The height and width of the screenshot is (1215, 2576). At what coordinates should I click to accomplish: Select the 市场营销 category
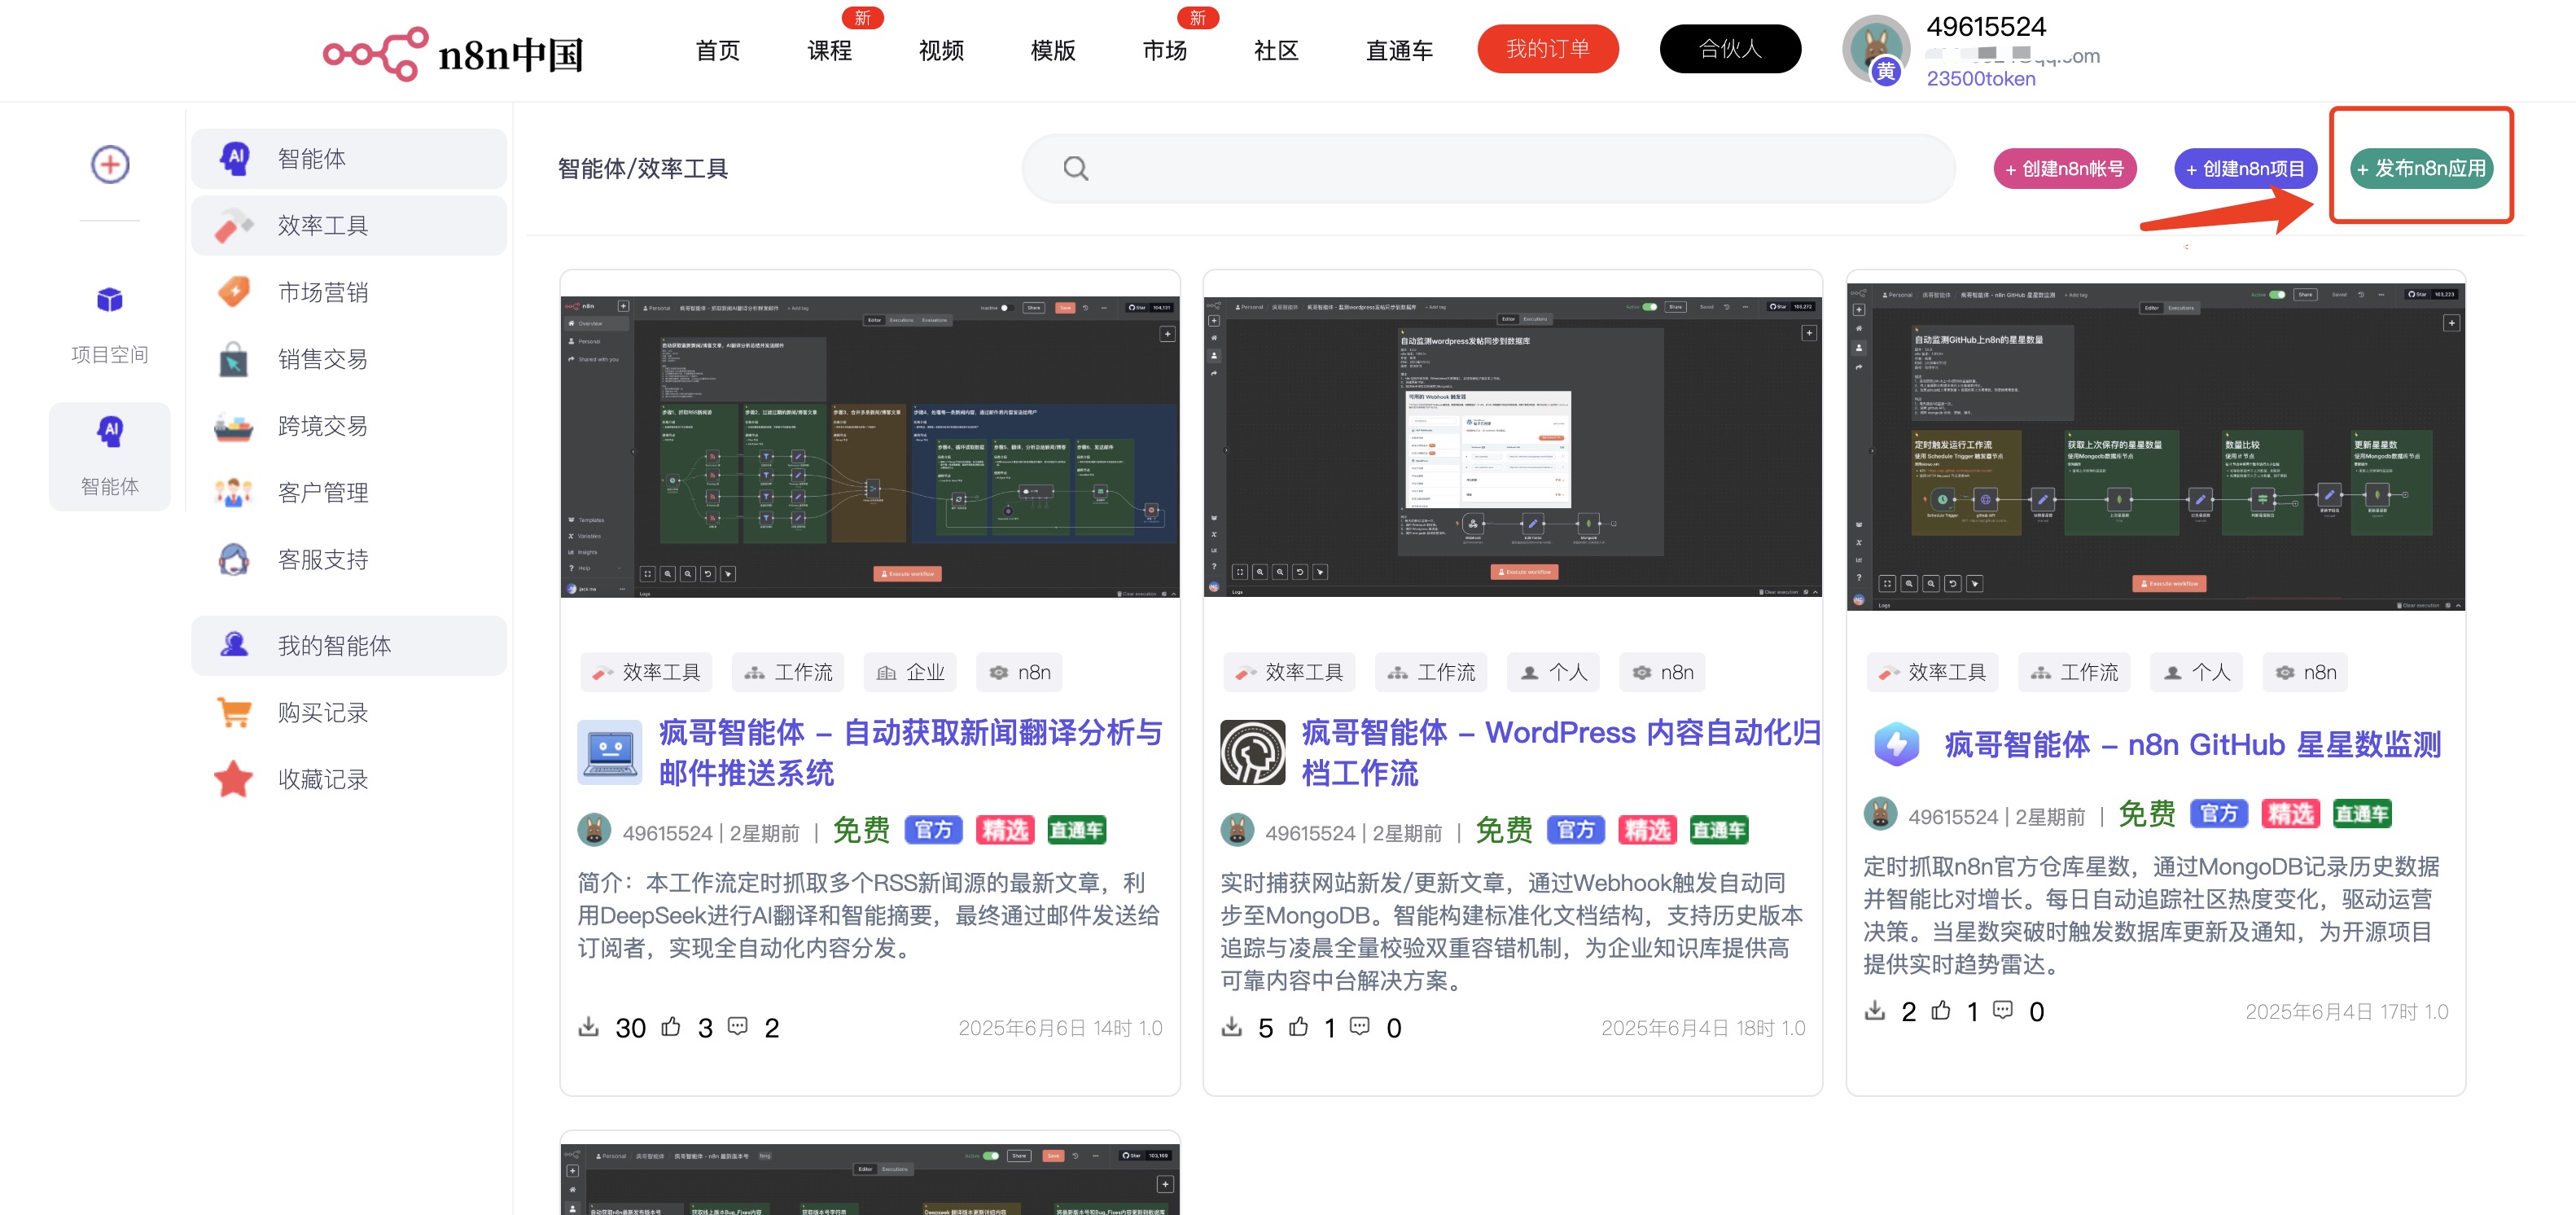point(349,292)
